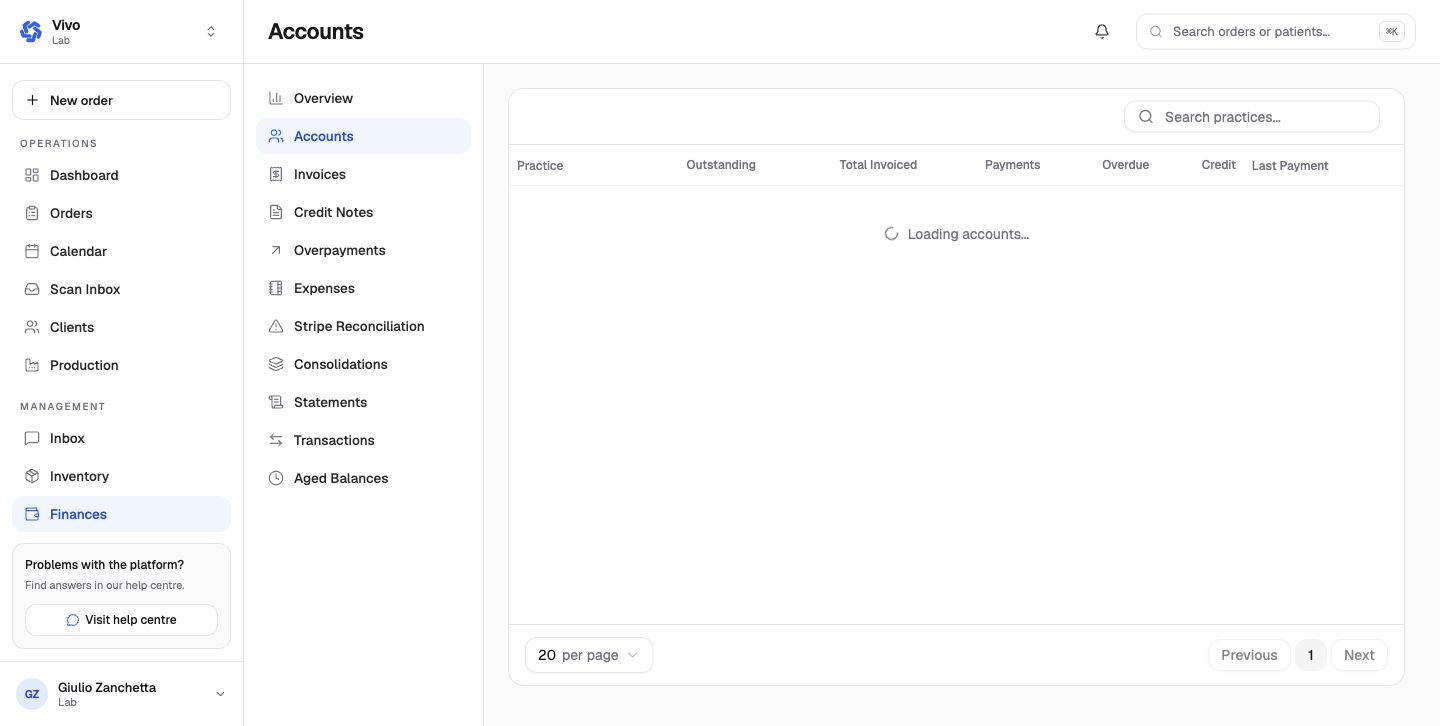Viewport: 1440px width, 726px height.
Task: Click the Overpayments arrow icon
Action: click(276, 250)
